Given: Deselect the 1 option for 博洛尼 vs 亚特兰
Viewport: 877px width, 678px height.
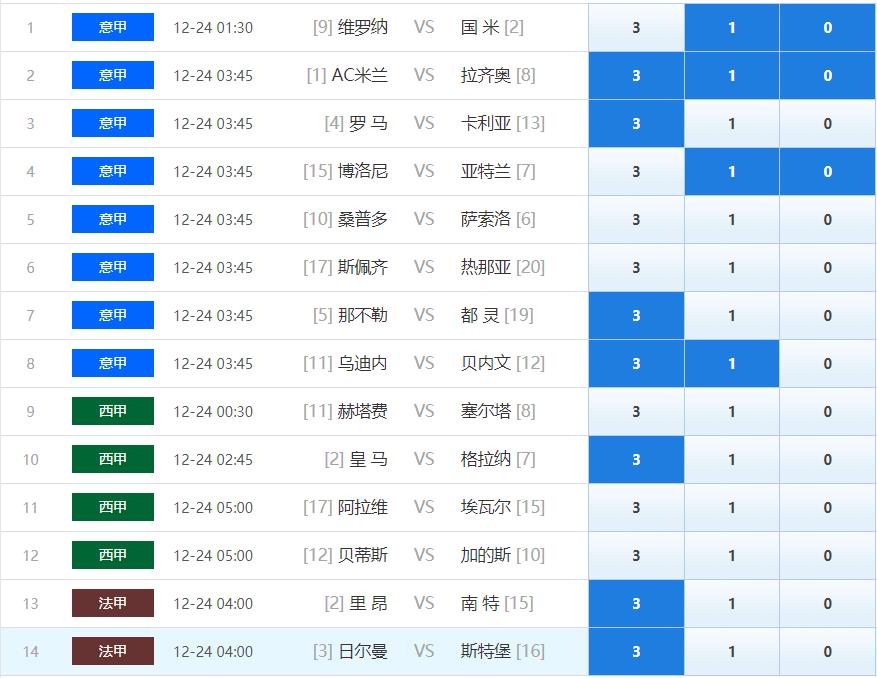Looking at the screenshot, I should [x=732, y=172].
